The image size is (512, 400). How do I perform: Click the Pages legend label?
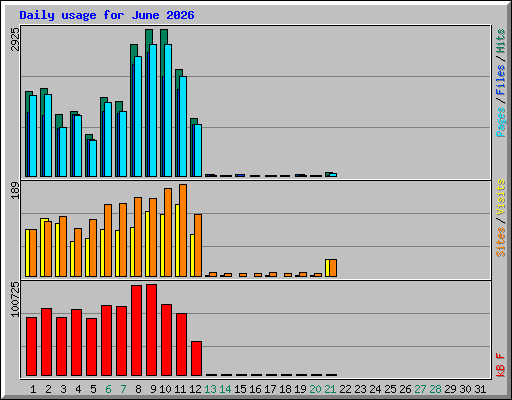[501, 122]
